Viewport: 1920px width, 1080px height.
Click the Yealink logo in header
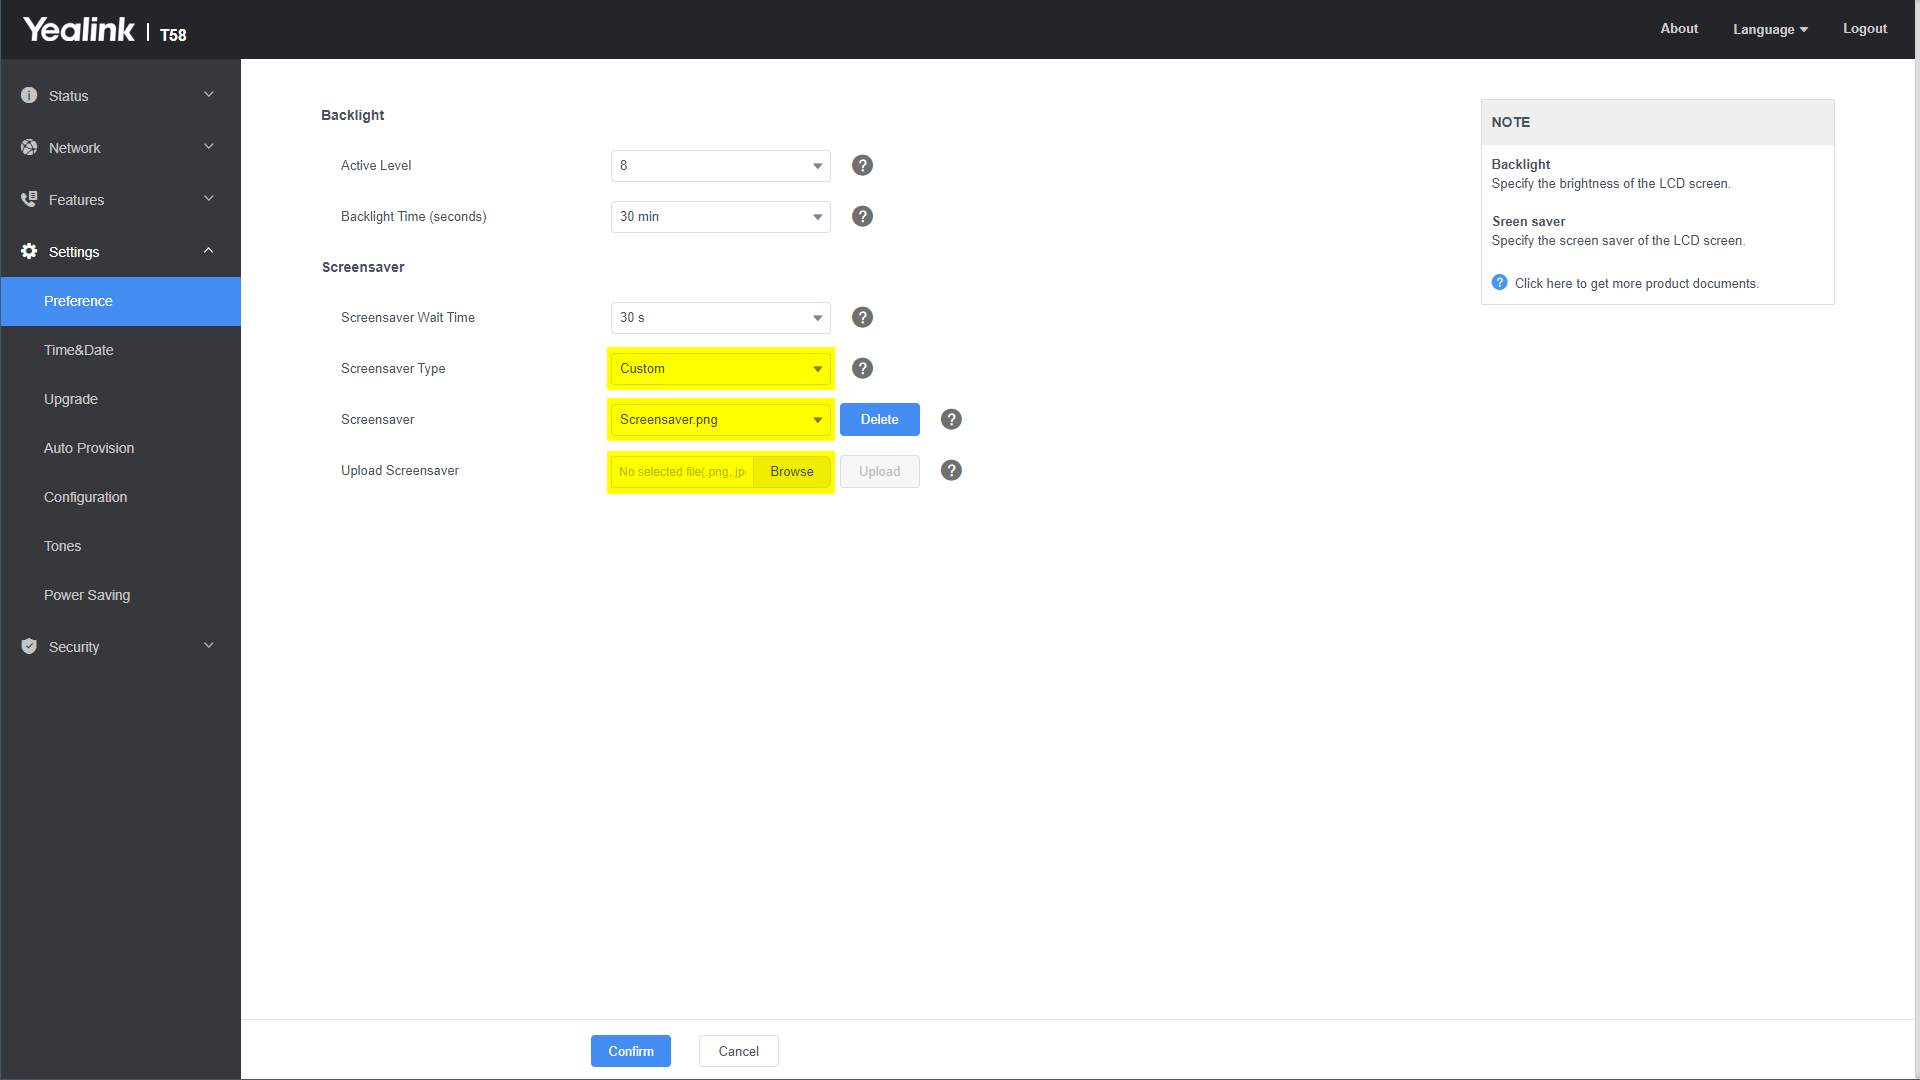pyautogui.click(x=79, y=30)
